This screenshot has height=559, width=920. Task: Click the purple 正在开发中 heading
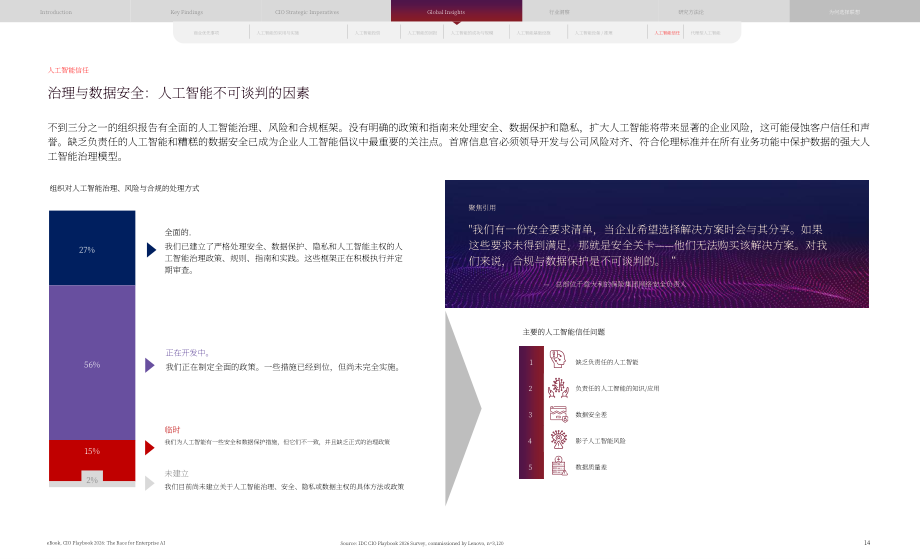(x=187, y=353)
